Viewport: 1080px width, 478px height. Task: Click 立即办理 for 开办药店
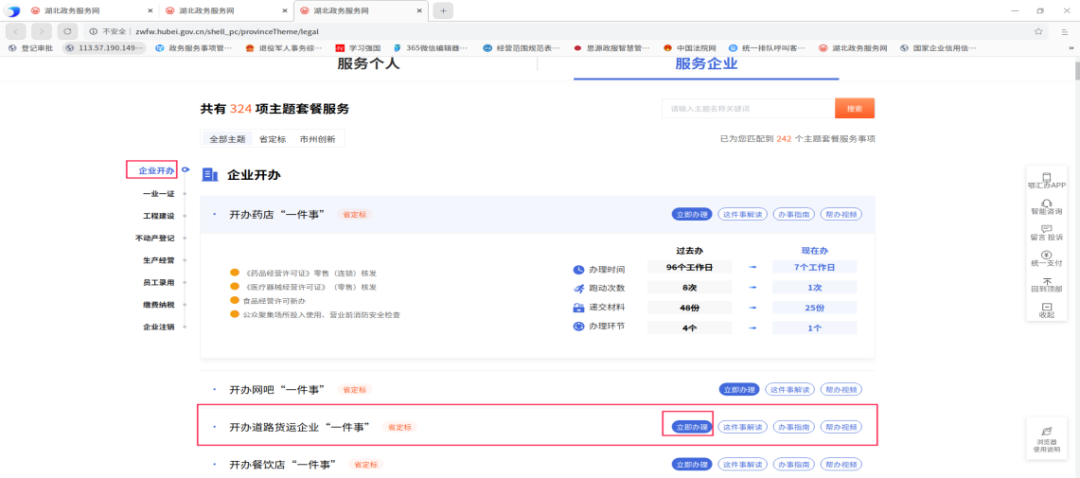(x=692, y=214)
